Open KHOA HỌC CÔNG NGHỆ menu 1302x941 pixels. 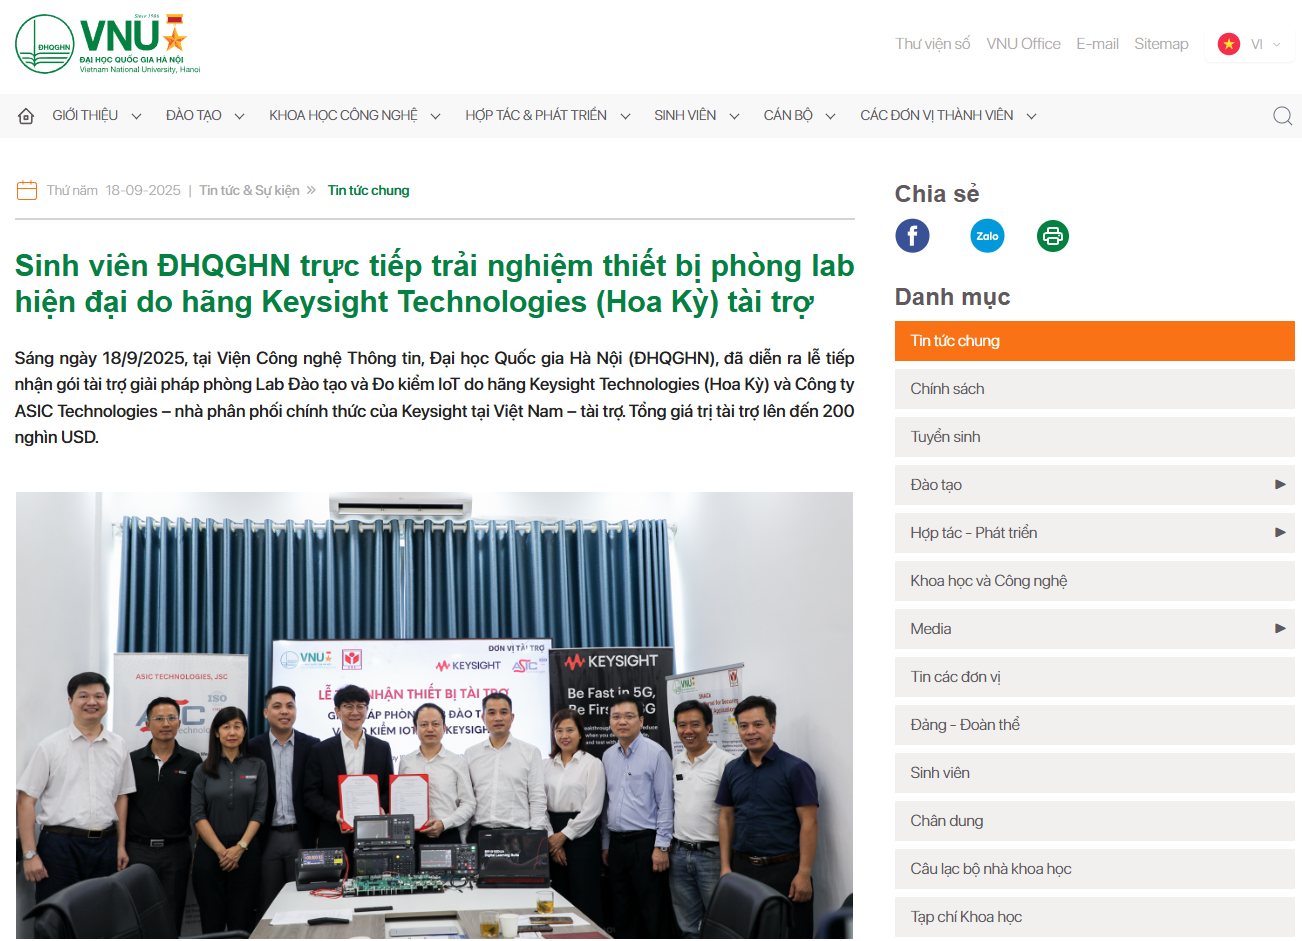point(355,116)
